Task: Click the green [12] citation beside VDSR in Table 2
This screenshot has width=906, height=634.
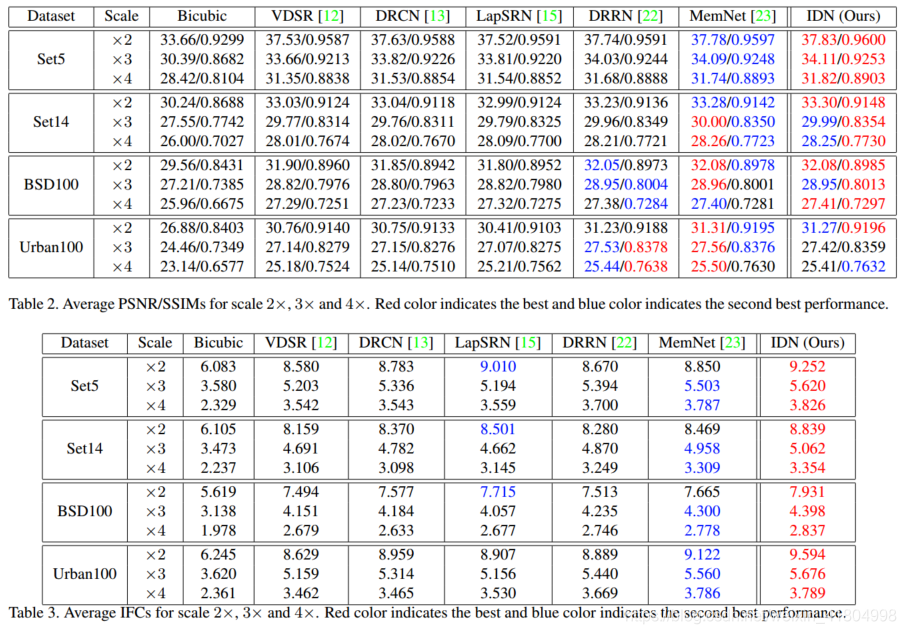Action: 332,16
